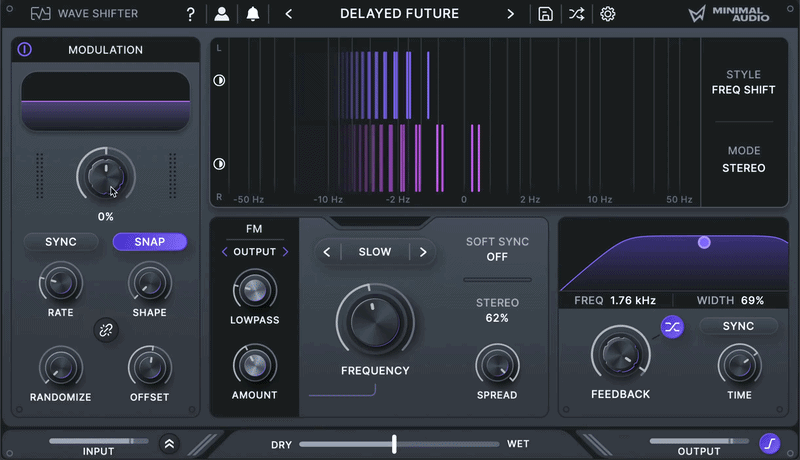Click the RANDOMIZE knob
The width and height of the screenshot is (800, 460).
[61, 367]
